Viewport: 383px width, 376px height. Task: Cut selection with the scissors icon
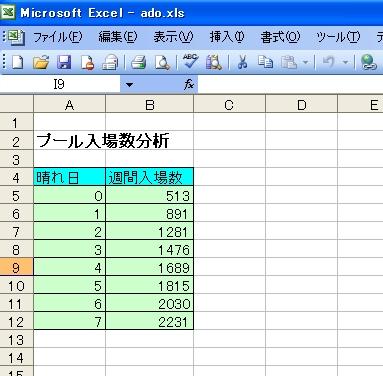tap(242, 62)
